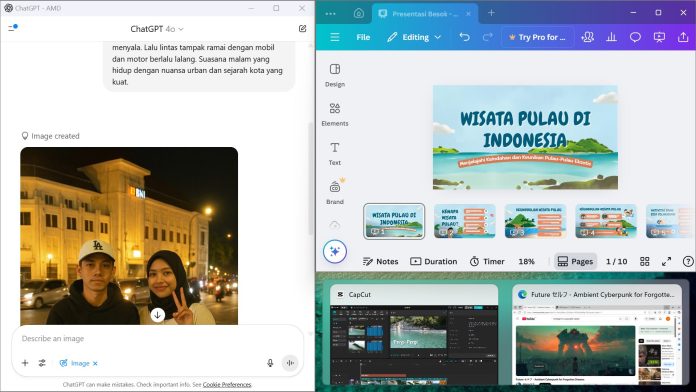
Task: Redo the action in Canva
Action: coord(487,37)
